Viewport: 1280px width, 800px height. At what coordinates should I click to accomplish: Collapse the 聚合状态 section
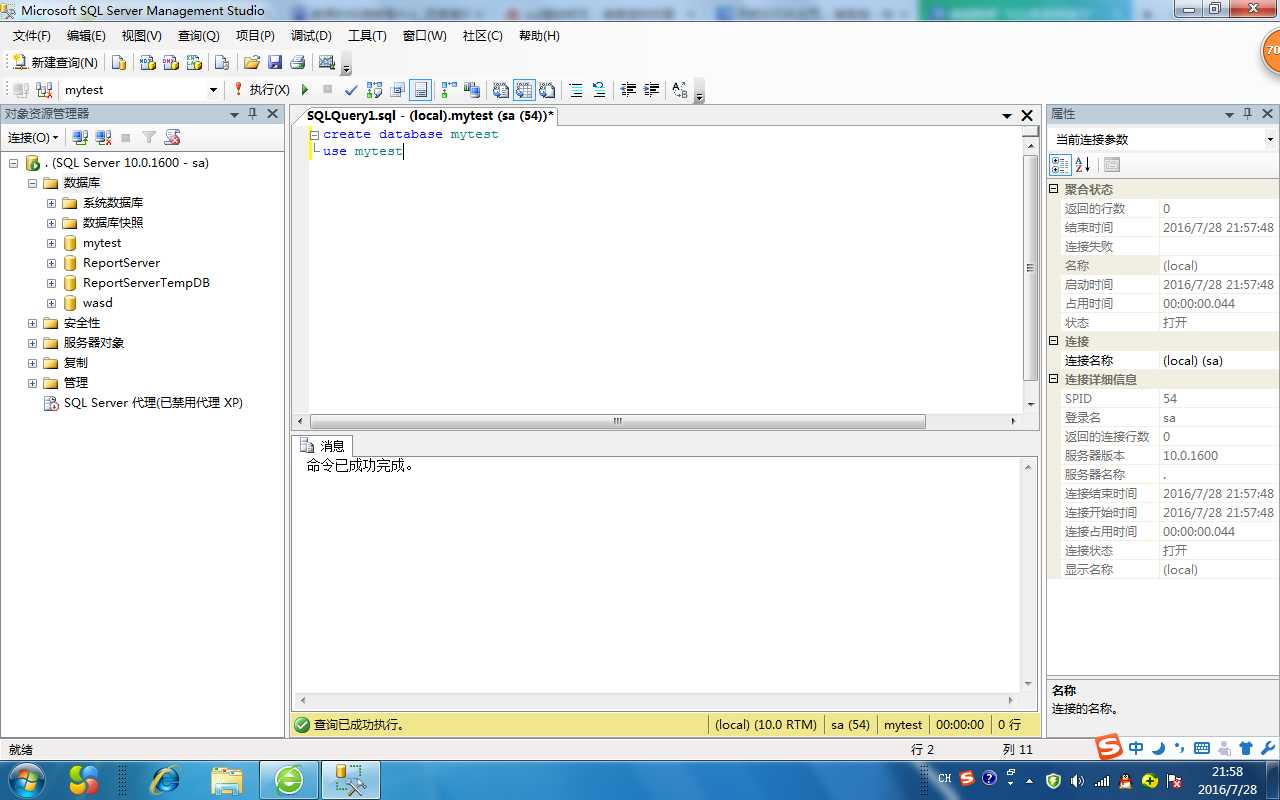1054,189
